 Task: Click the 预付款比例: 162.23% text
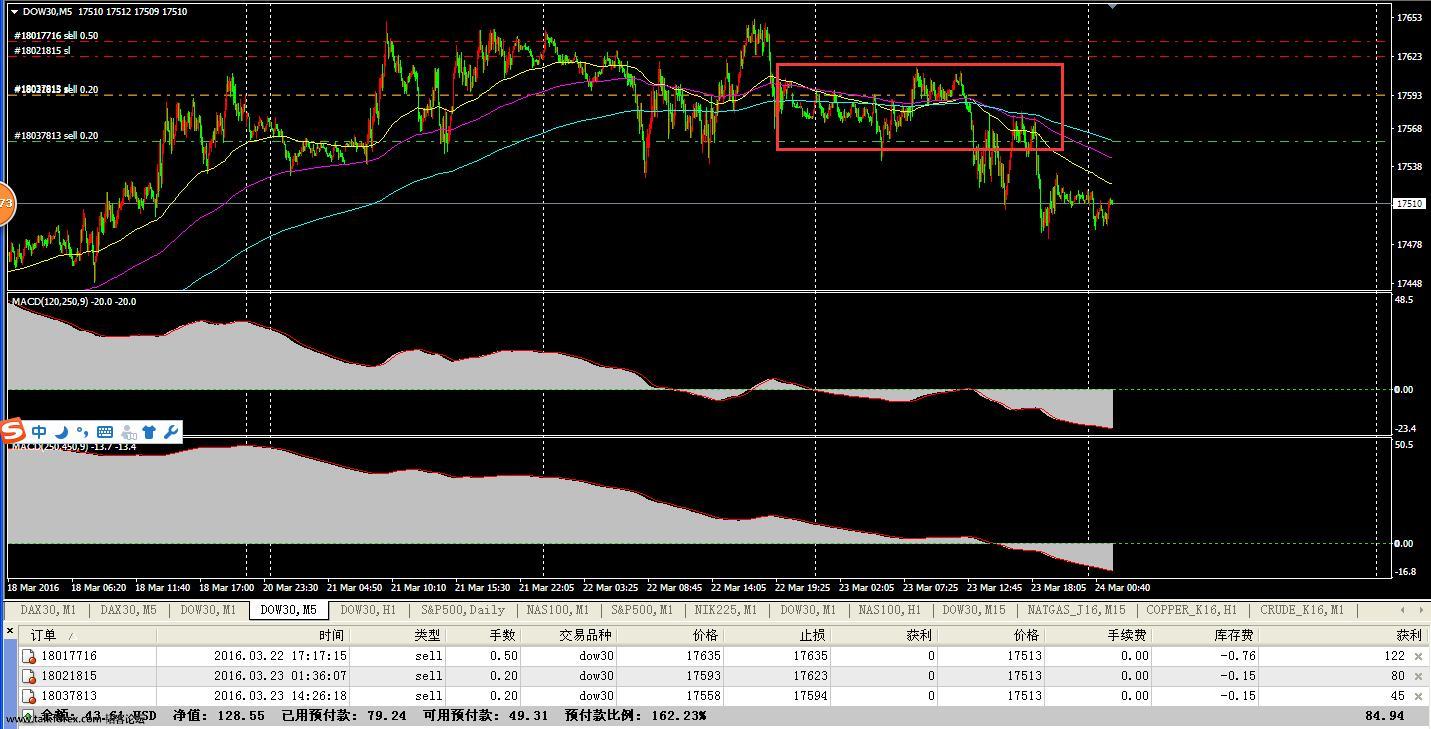pos(635,716)
